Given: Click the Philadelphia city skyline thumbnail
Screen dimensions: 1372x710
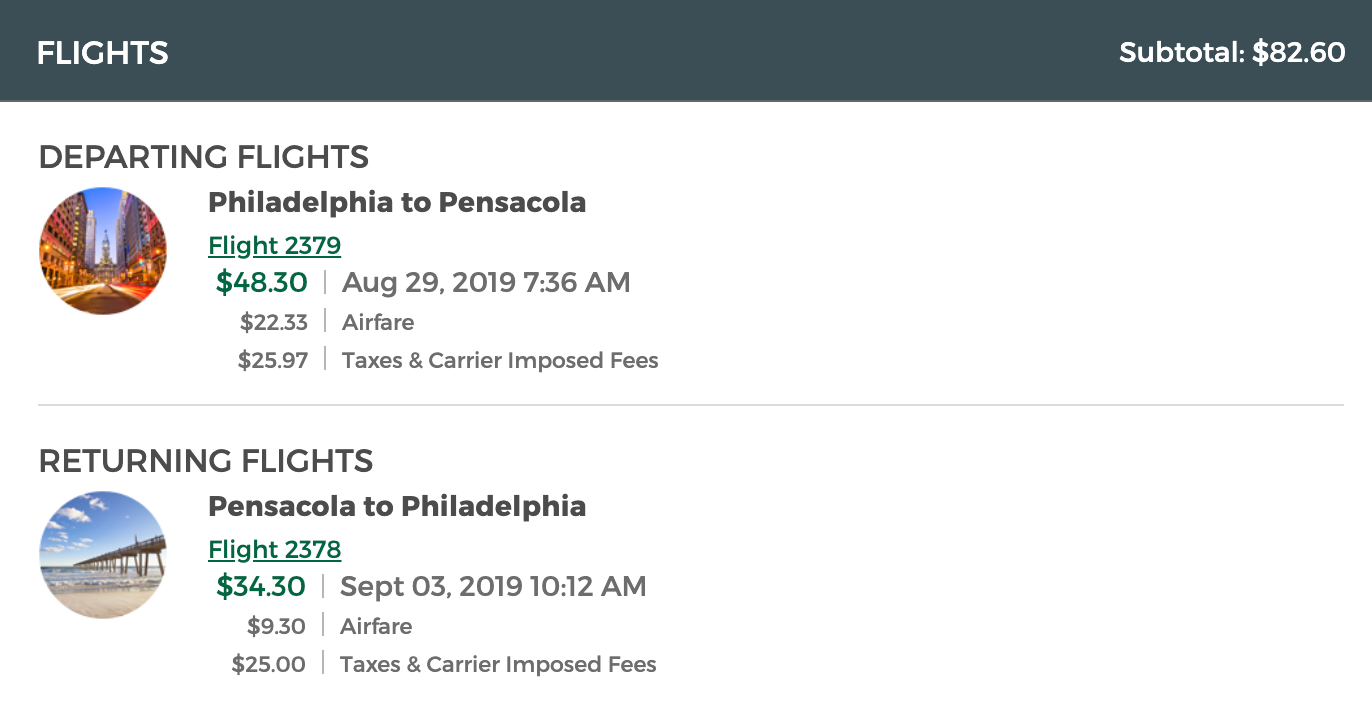Looking at the screenshot, I should [x=103, y=251].
